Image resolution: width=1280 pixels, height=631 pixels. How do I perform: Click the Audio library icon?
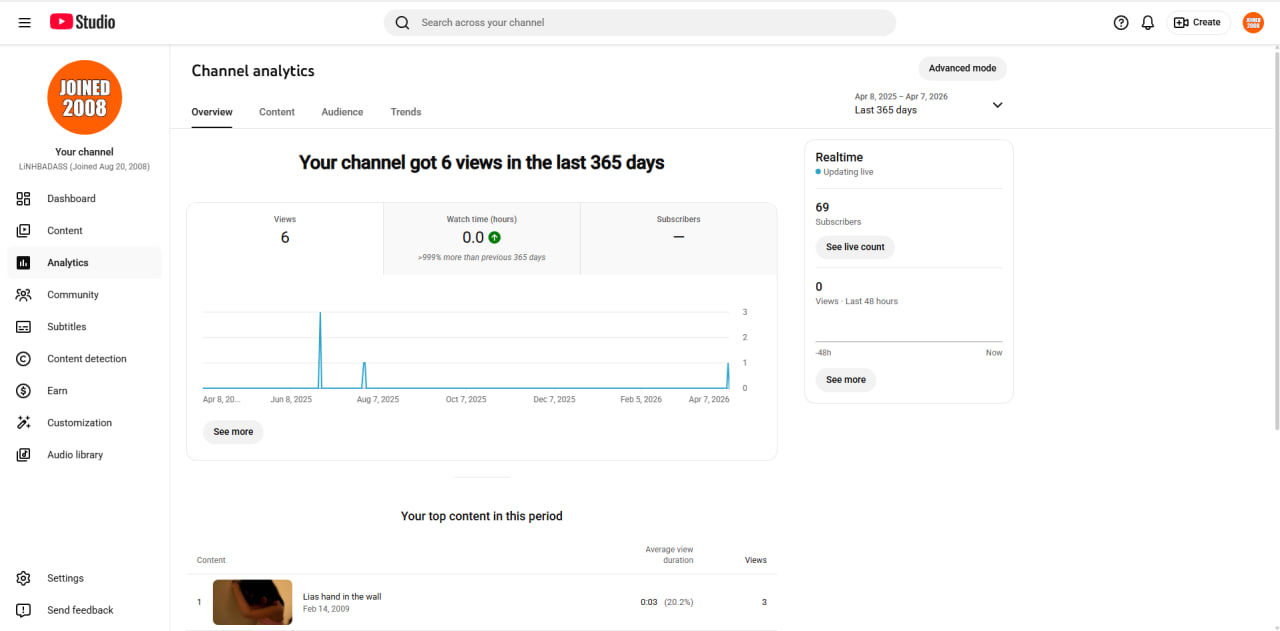[24, 455]
